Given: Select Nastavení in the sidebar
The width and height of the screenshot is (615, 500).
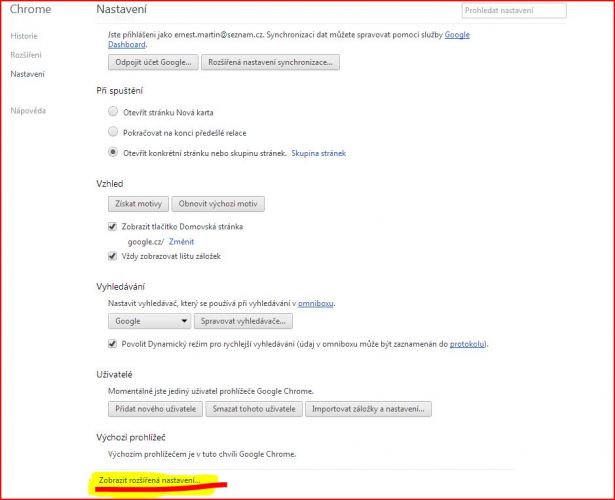Looking at the screenshot, I should 27,74.
